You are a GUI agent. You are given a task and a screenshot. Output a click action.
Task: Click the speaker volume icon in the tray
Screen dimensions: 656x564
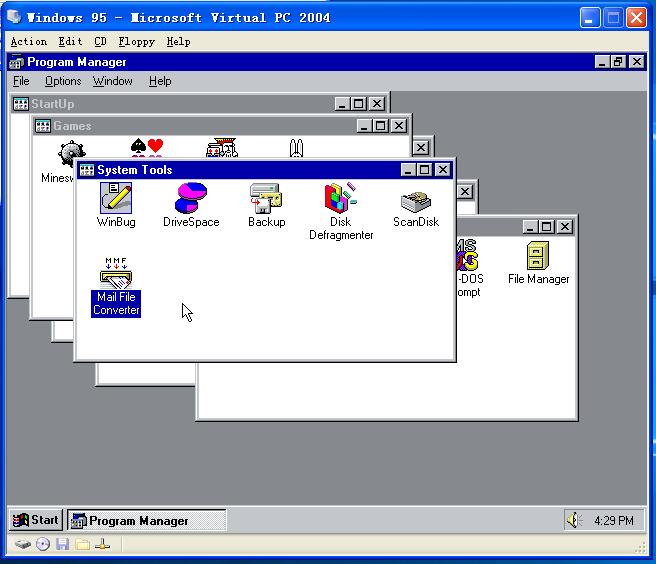(574, 520)
